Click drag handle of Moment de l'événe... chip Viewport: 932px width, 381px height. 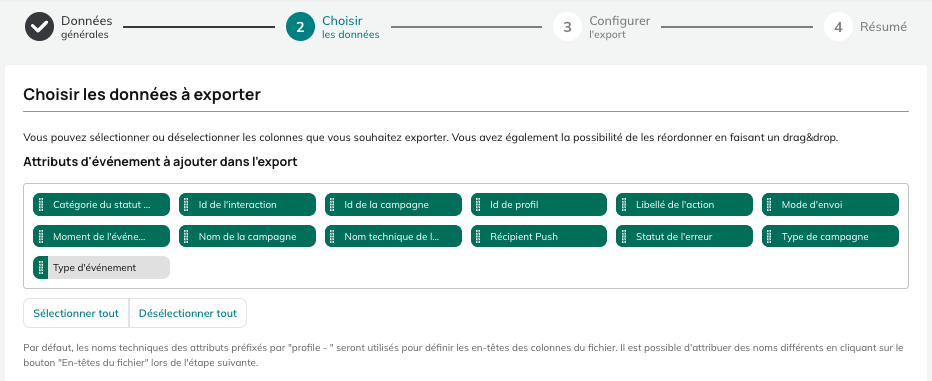point(41,236)
